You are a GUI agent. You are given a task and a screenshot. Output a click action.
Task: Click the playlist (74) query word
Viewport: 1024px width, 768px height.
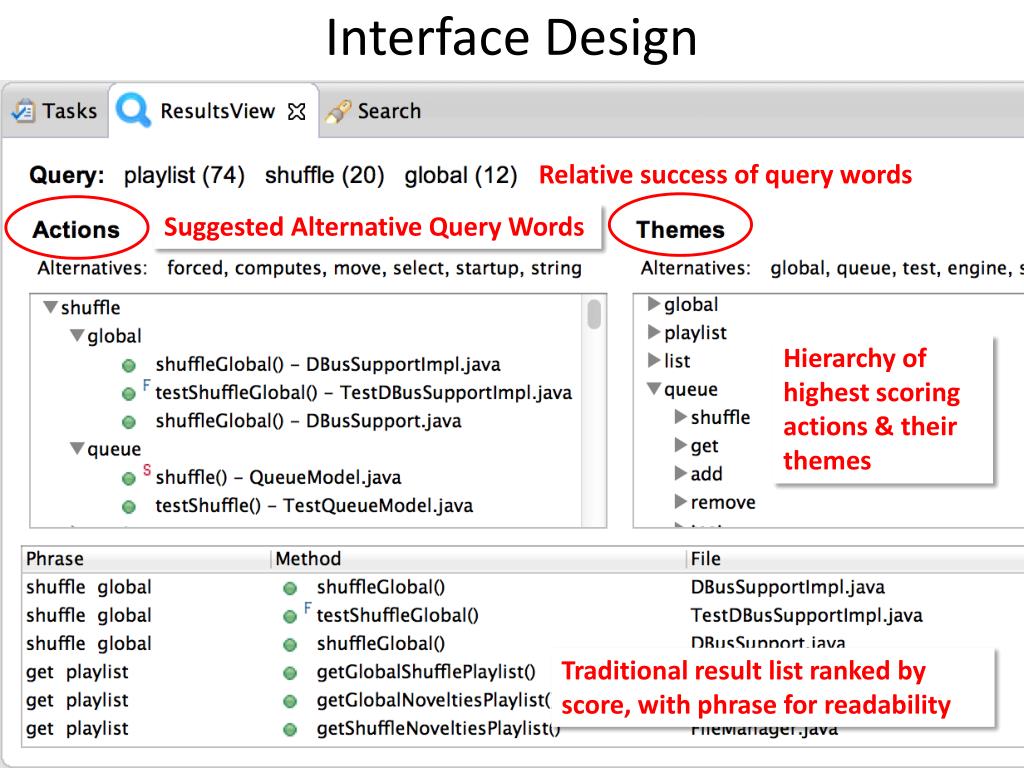pos(184,175)
